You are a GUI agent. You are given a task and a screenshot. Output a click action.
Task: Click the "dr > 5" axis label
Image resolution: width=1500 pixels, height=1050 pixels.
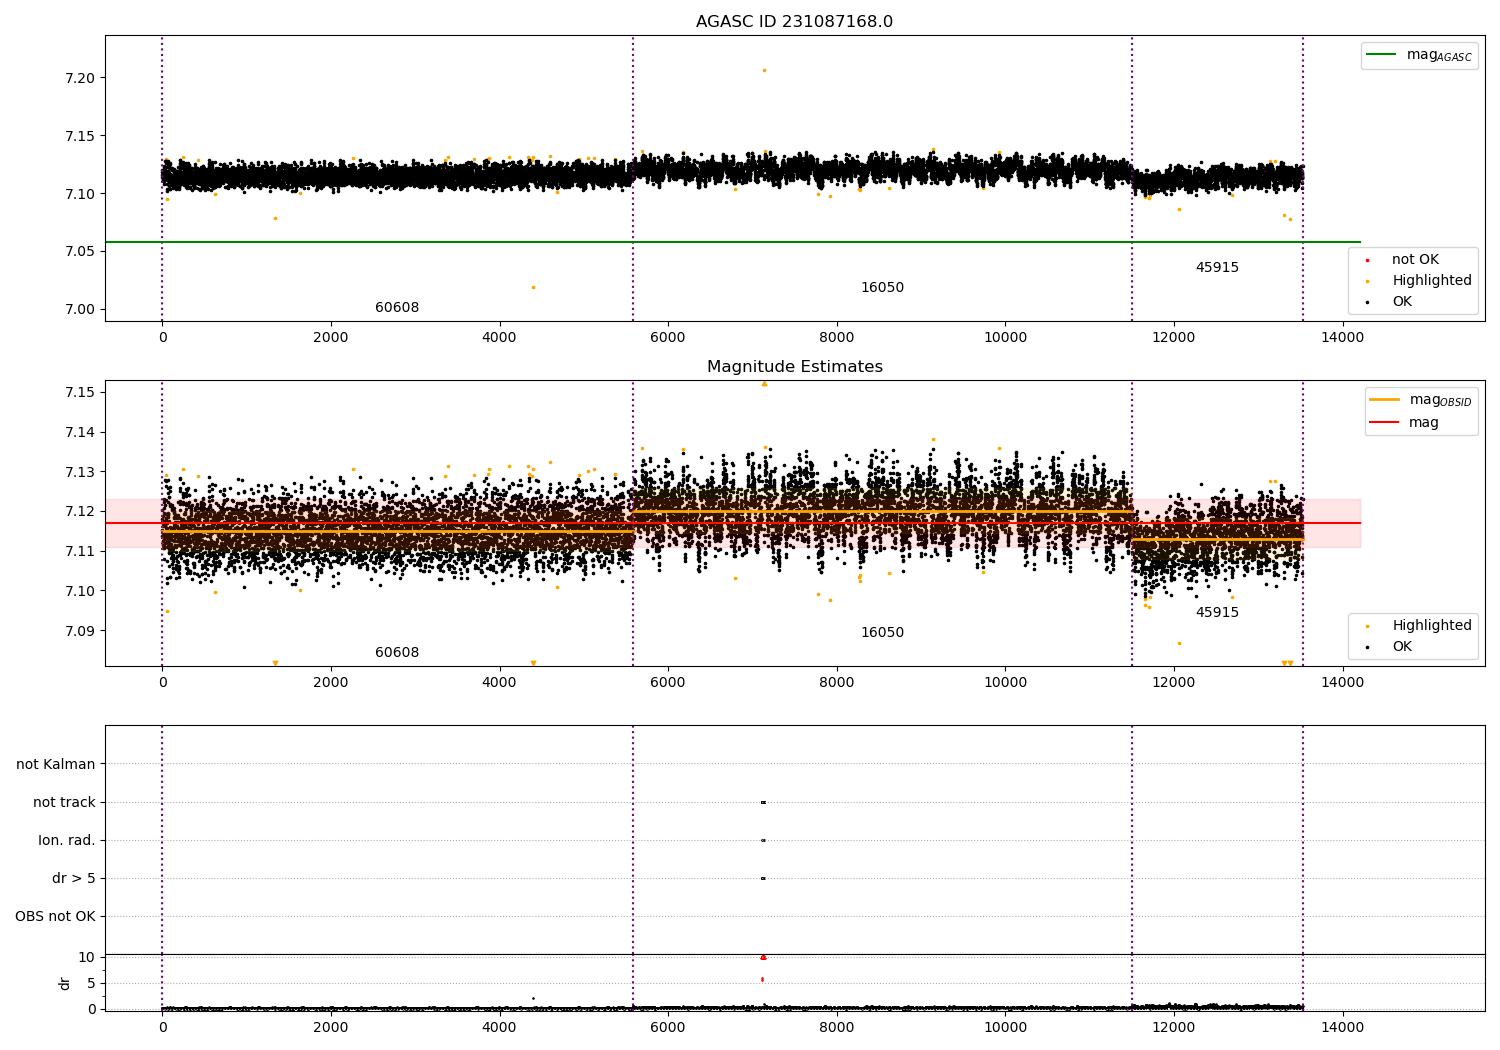(x=74, y=879)
